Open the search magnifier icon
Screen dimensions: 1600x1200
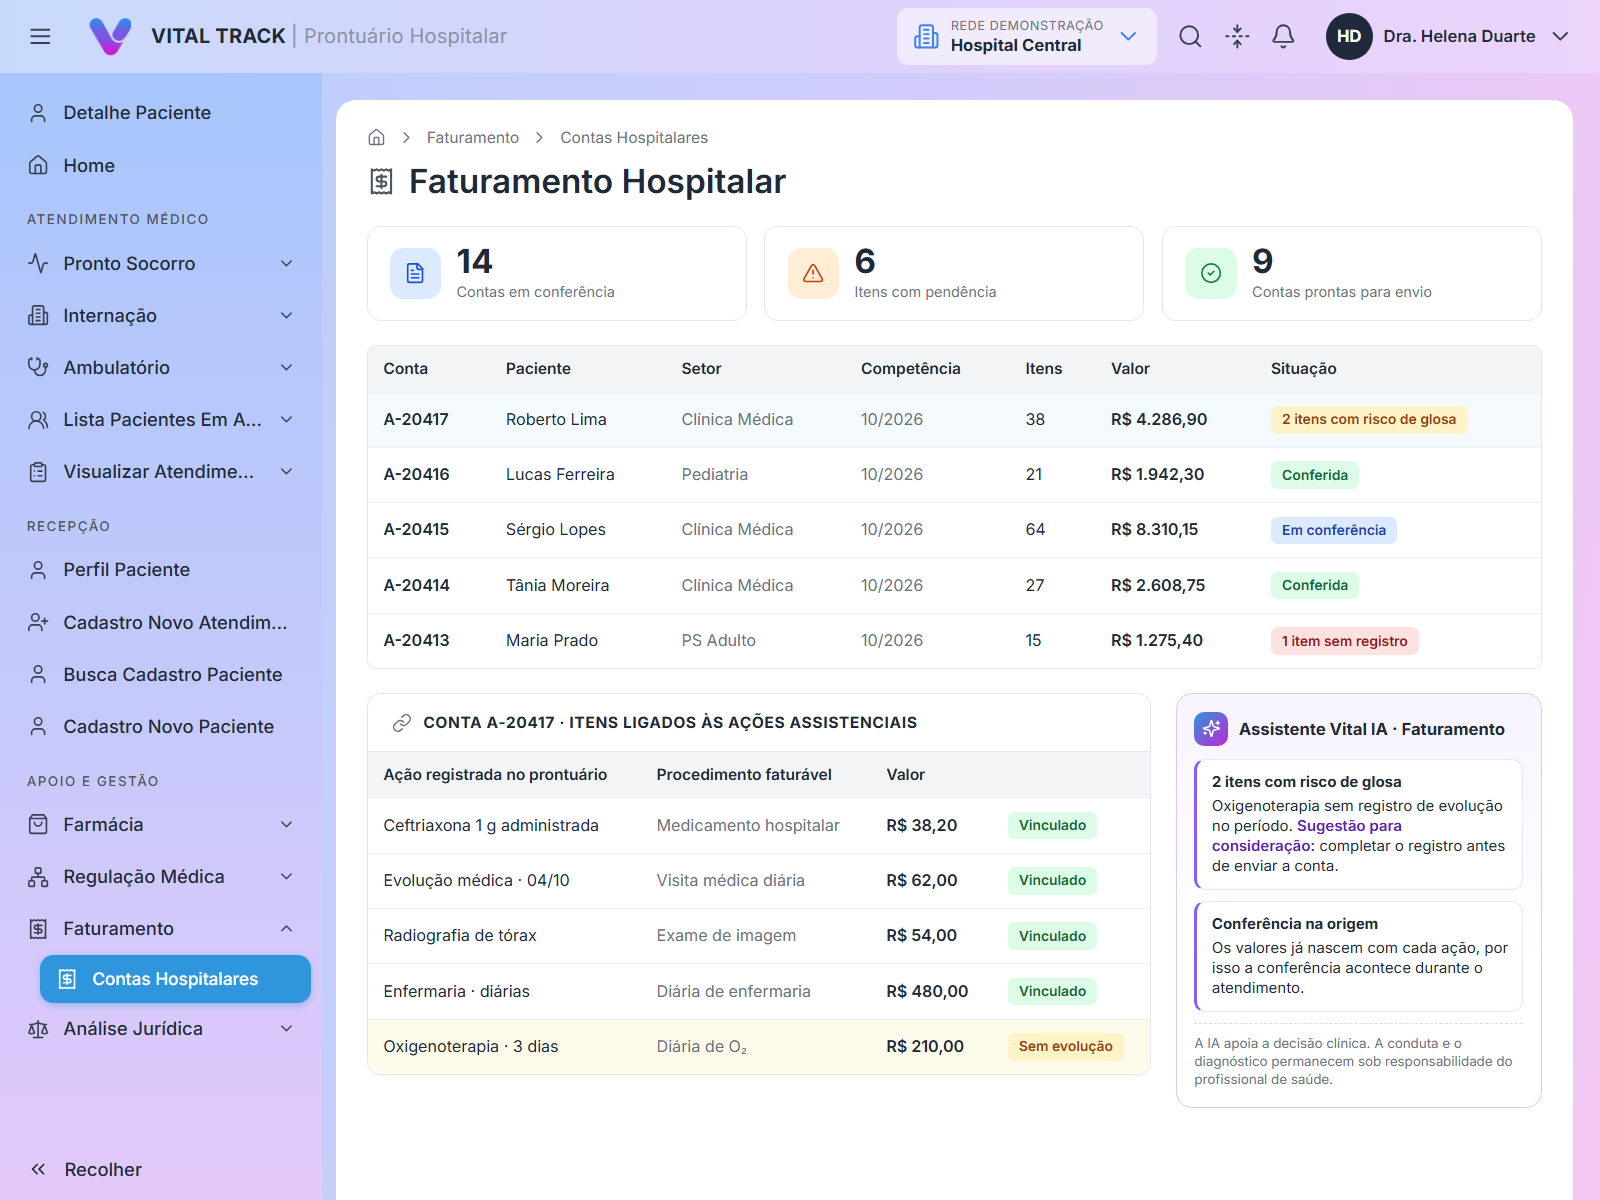coord(1190,37)
